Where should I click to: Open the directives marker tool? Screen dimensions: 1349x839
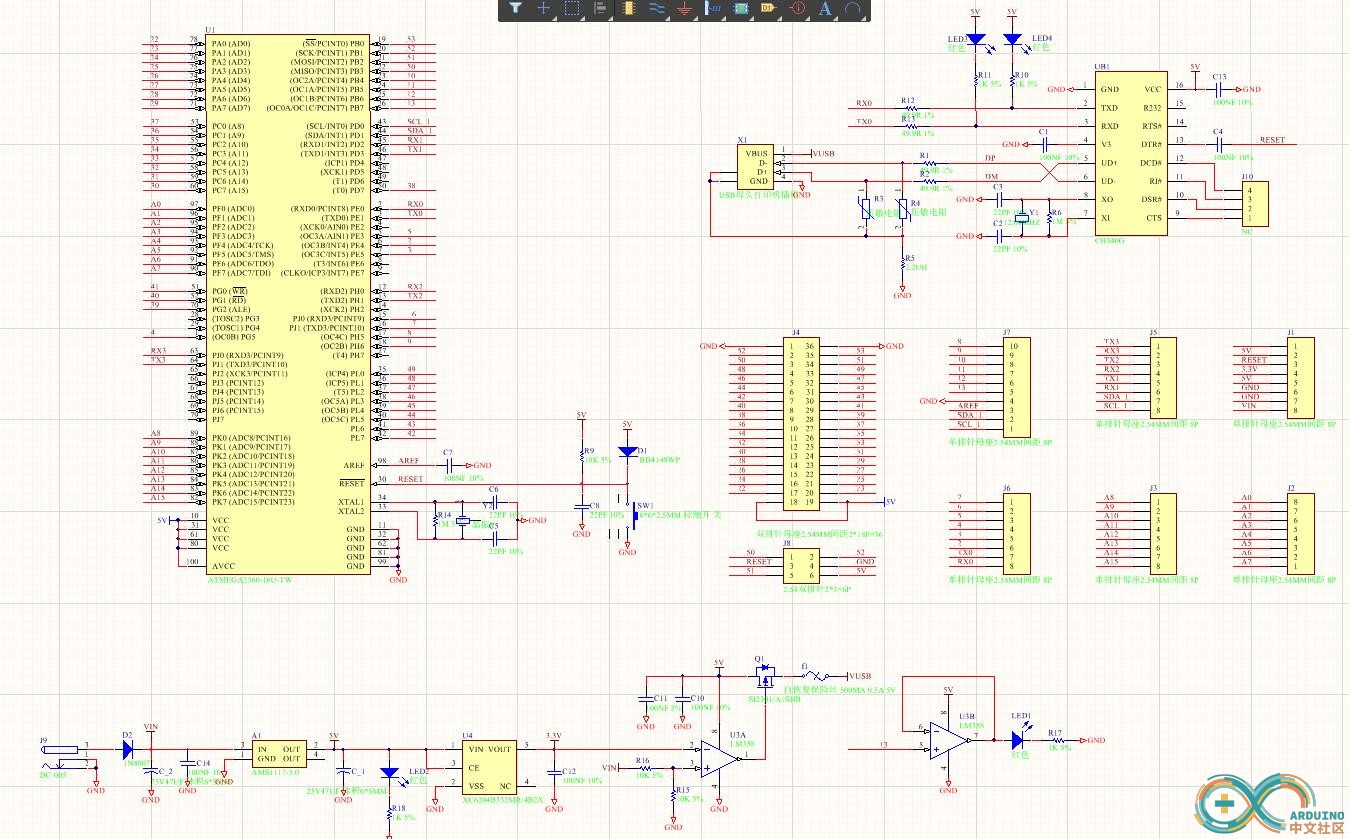tap(798, 8)
